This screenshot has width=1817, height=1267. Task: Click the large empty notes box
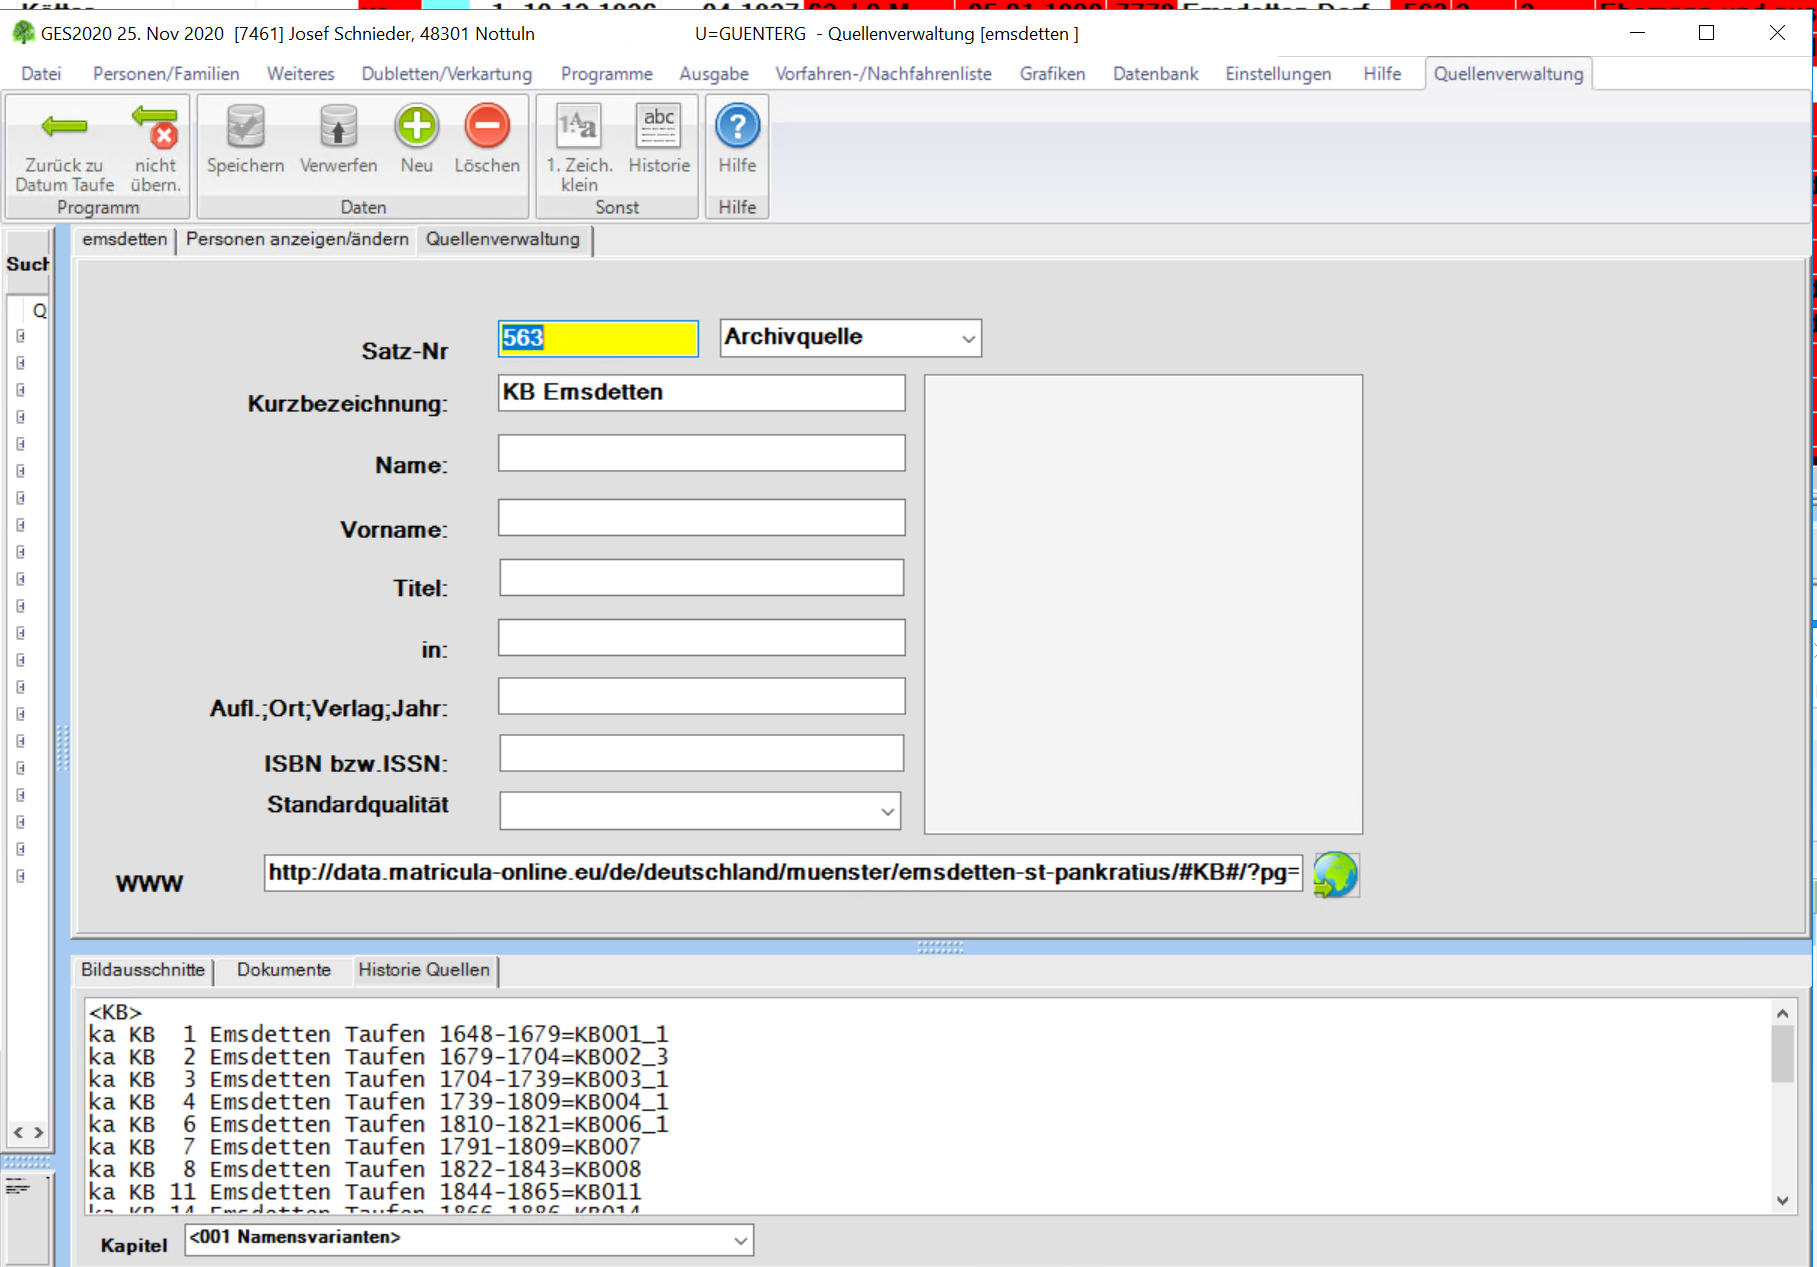pyautogui.click(x=1144, y=605)
